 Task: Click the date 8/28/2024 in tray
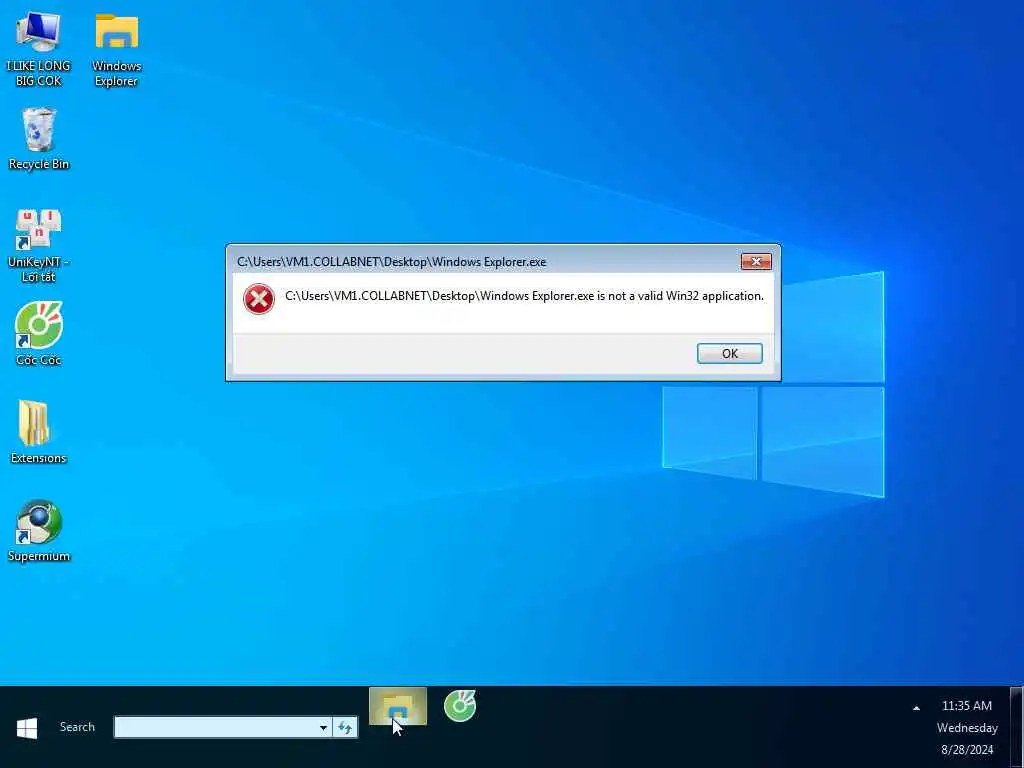[967, 750]
